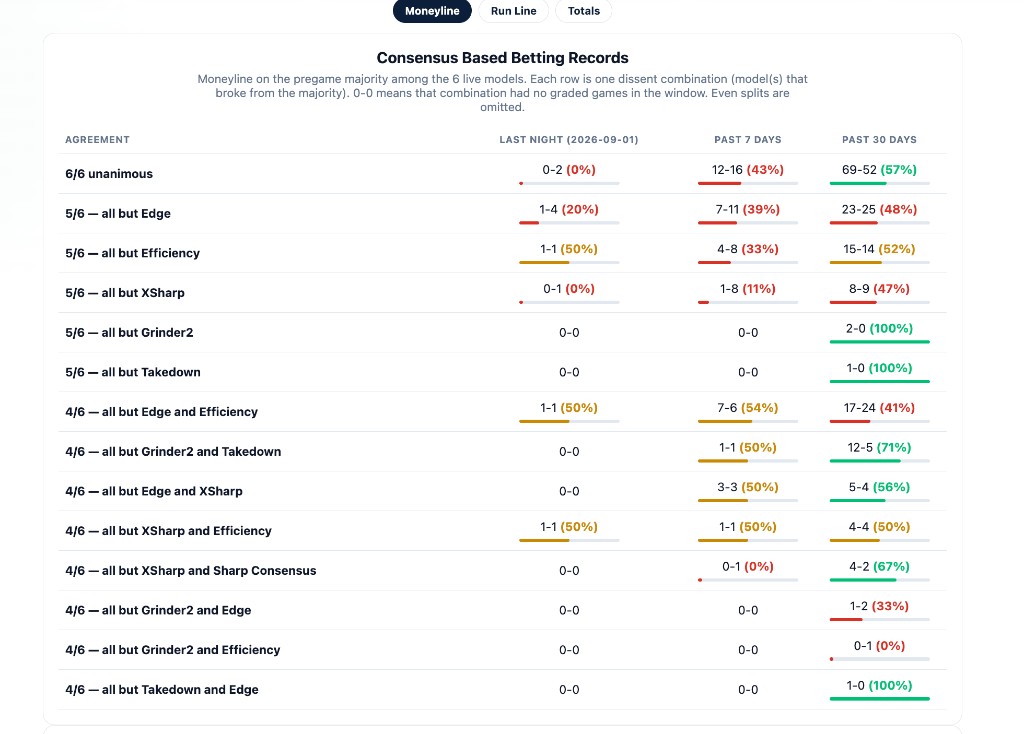The image size is (1024, 734).
Task: Click the 23-25 (48%) record
Action: 879,210
